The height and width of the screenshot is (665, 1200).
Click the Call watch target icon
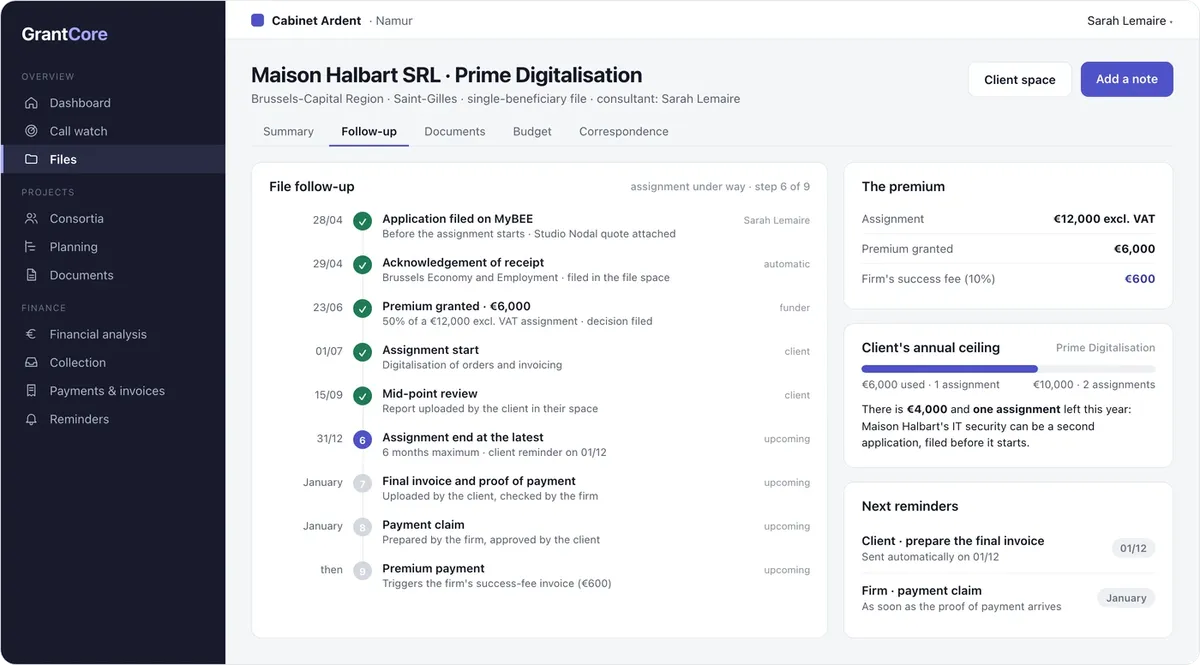coord(31,131)
